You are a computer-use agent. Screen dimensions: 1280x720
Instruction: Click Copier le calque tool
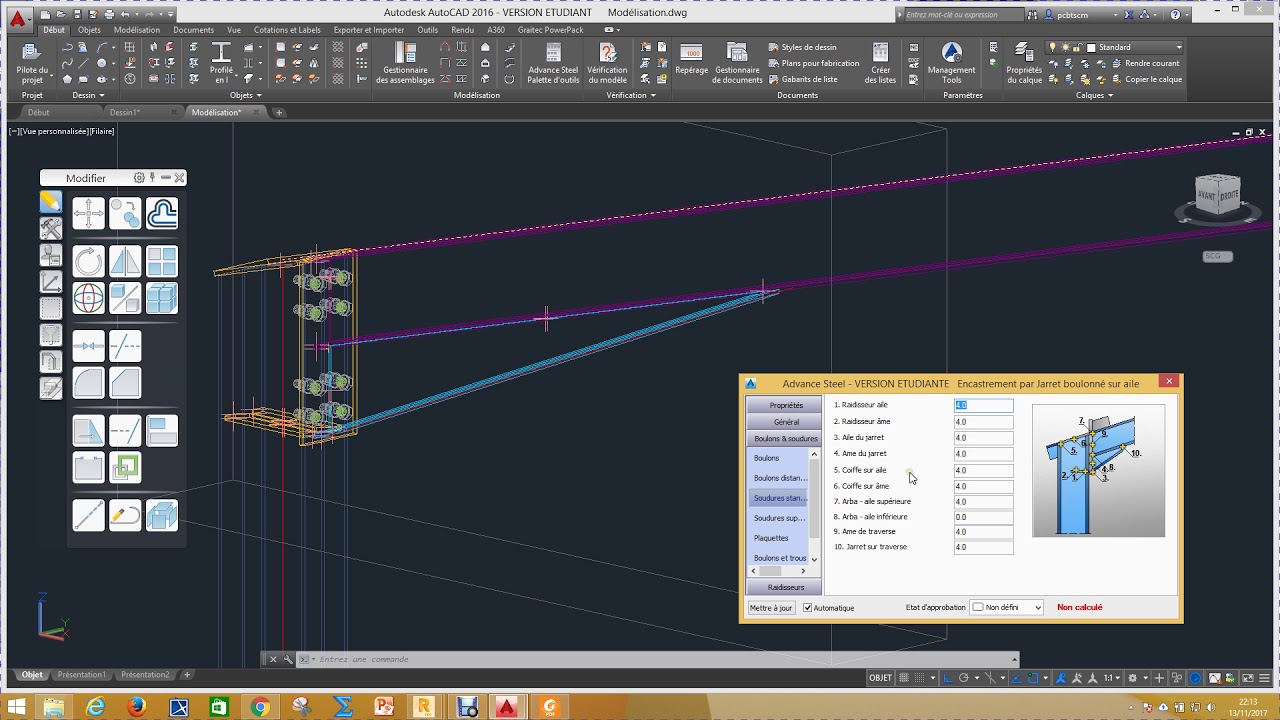click(1145, 79)
